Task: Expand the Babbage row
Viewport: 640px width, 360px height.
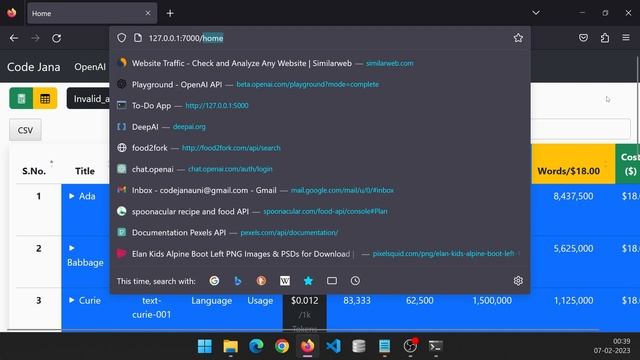Action: click(71, 248)
